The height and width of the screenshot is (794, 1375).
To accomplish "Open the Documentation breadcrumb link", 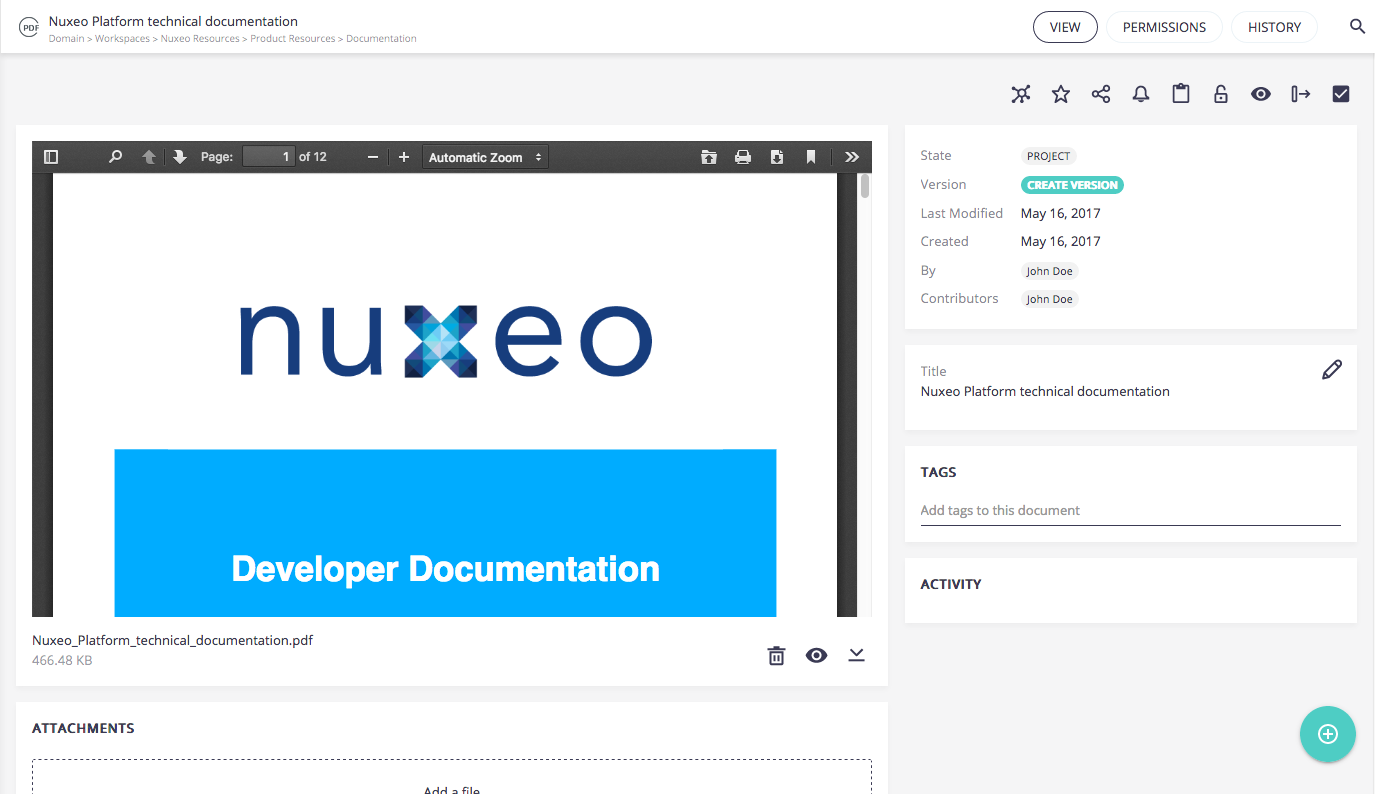I will tap(381, 39).
